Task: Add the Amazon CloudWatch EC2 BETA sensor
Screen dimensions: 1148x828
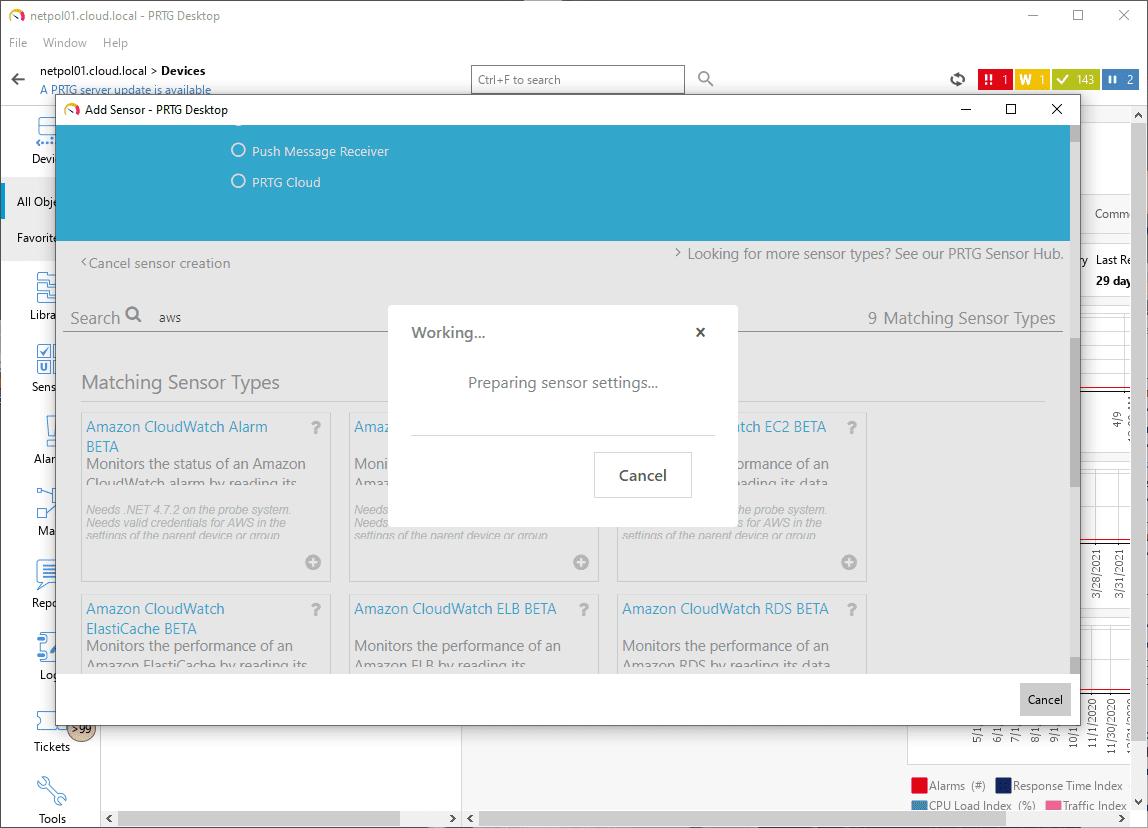Action: (x=849, y=562)
